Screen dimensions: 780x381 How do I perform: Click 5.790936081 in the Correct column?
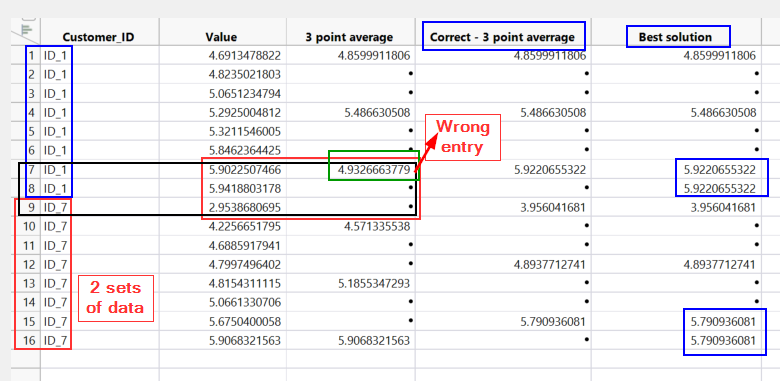coord(553,322)
